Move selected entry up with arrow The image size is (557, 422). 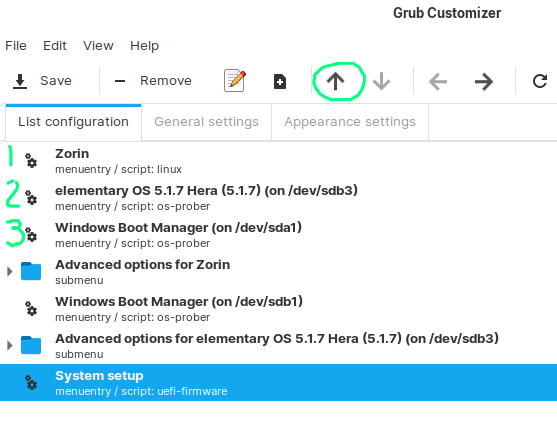point(335,81)
